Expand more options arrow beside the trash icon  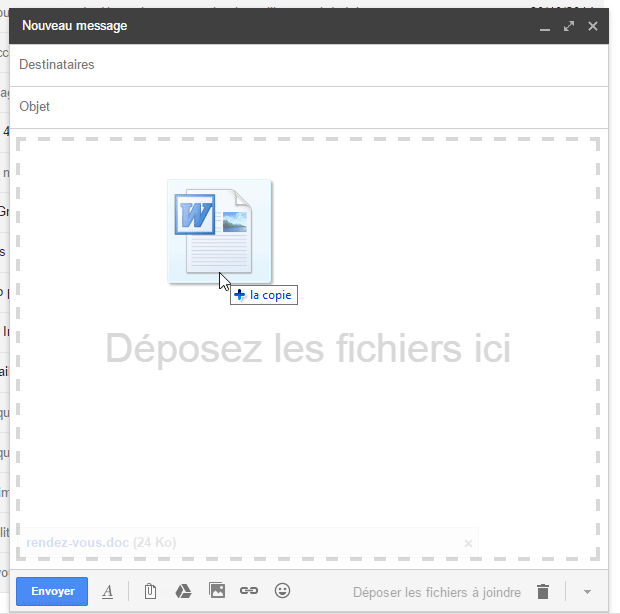click(x=588, y=592)
